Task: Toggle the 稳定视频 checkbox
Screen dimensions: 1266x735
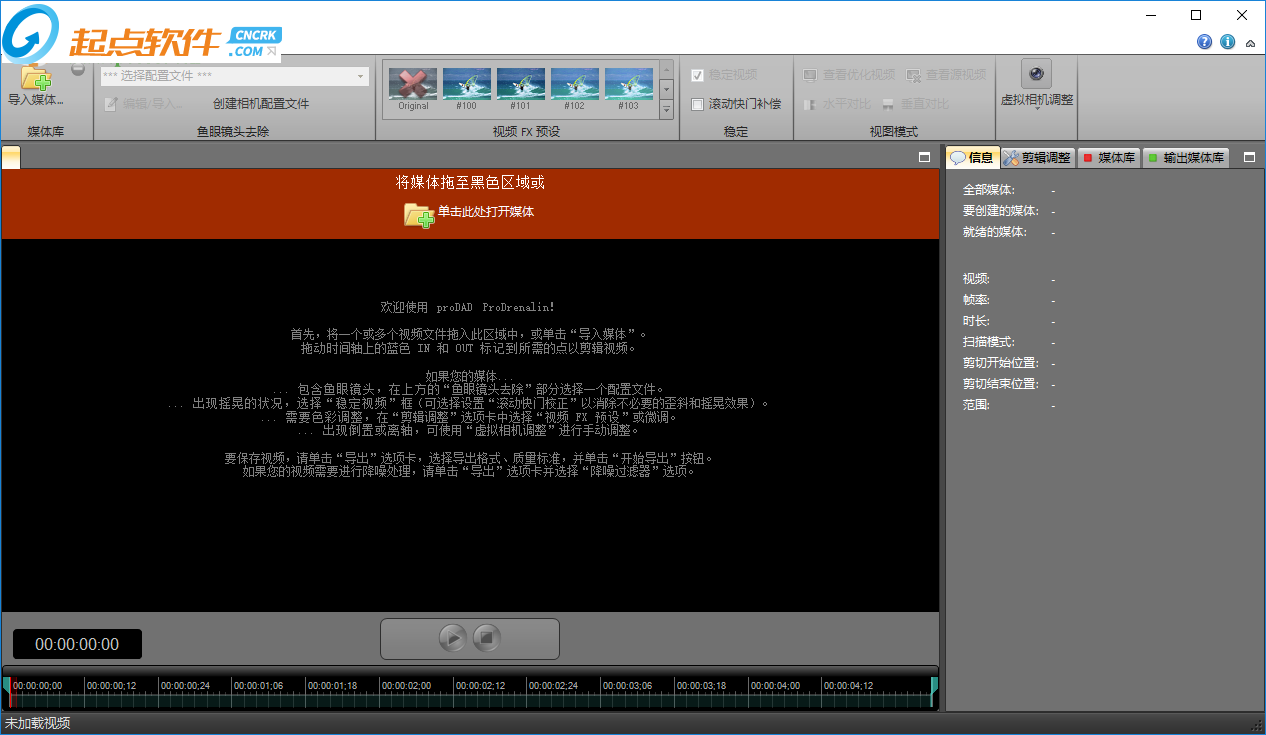Action: 698,75
